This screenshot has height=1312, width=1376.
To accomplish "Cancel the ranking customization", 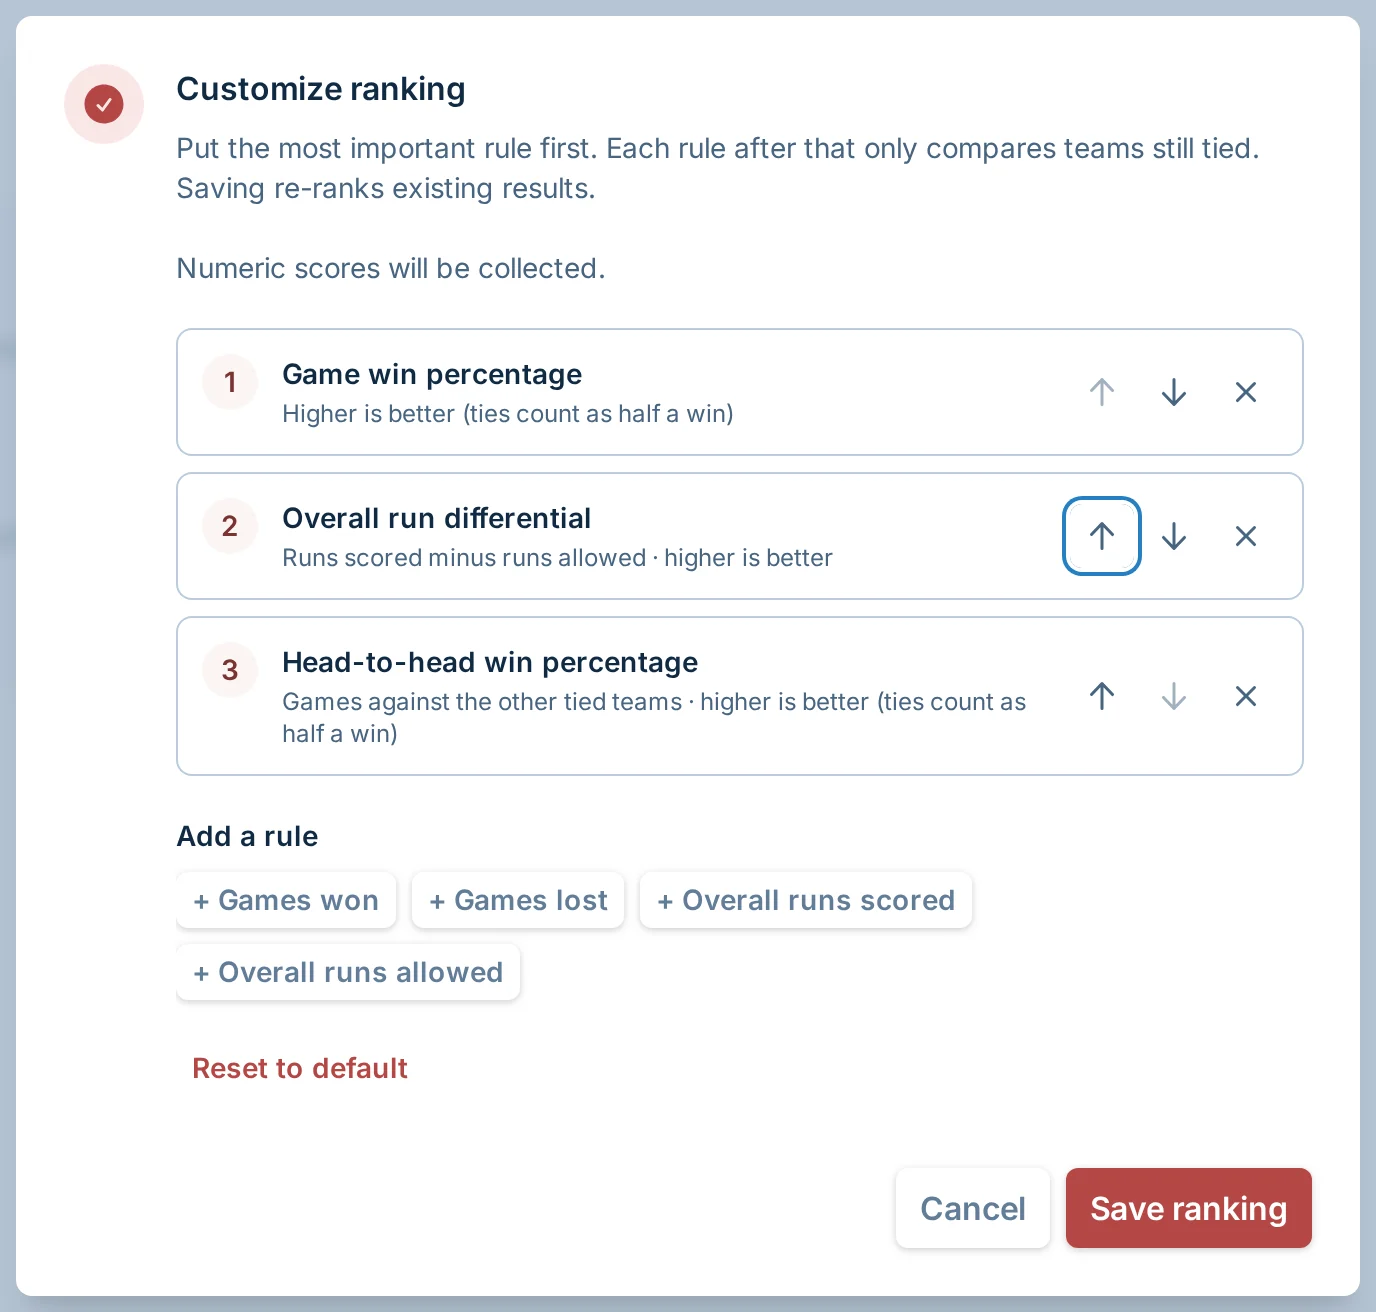I will pos(973,1208).
